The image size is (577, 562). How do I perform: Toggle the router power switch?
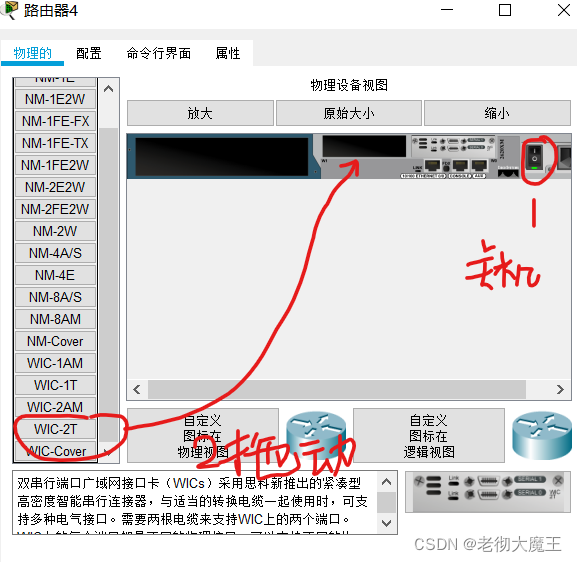535,158
